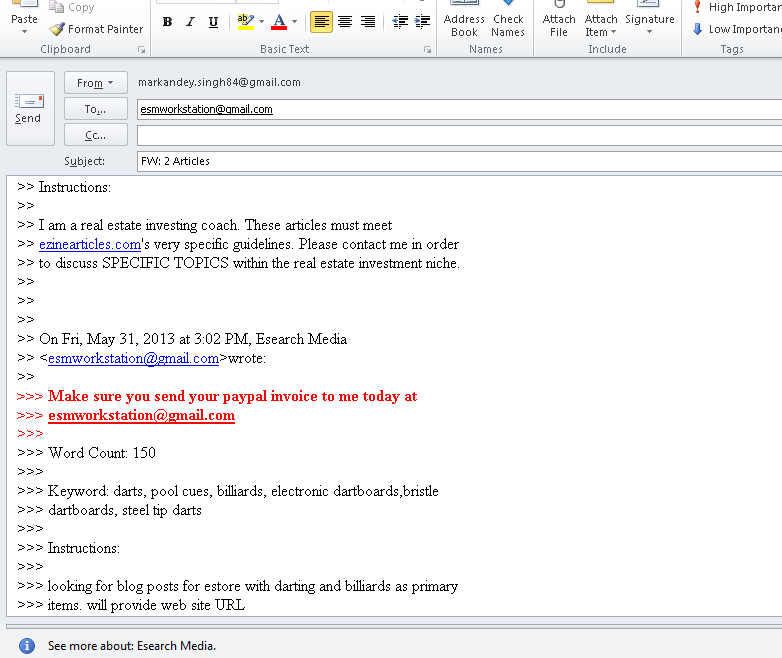The width and height of the screenshot is (782, 658).
Task: Toggle bold formatting
Action: 168,22
